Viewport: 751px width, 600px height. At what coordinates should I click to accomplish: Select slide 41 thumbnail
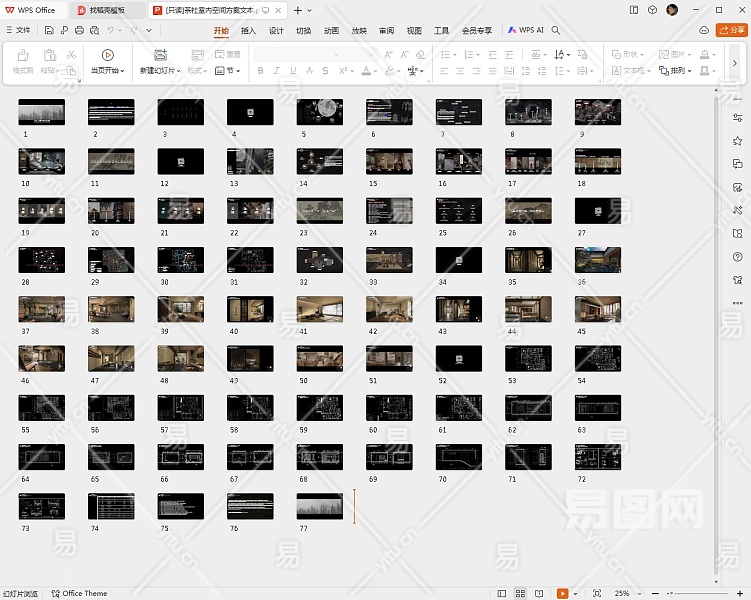[x=319, y=309]
